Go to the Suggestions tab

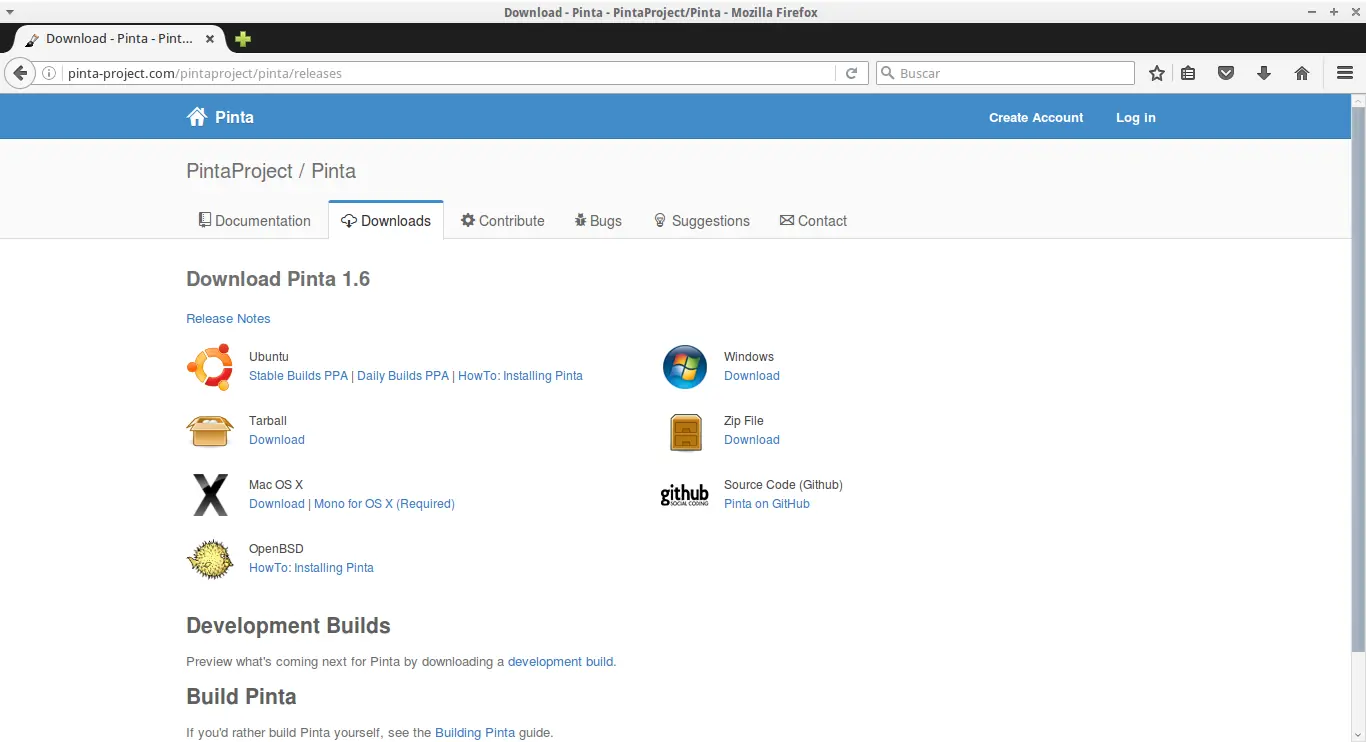tap(702, 221)
